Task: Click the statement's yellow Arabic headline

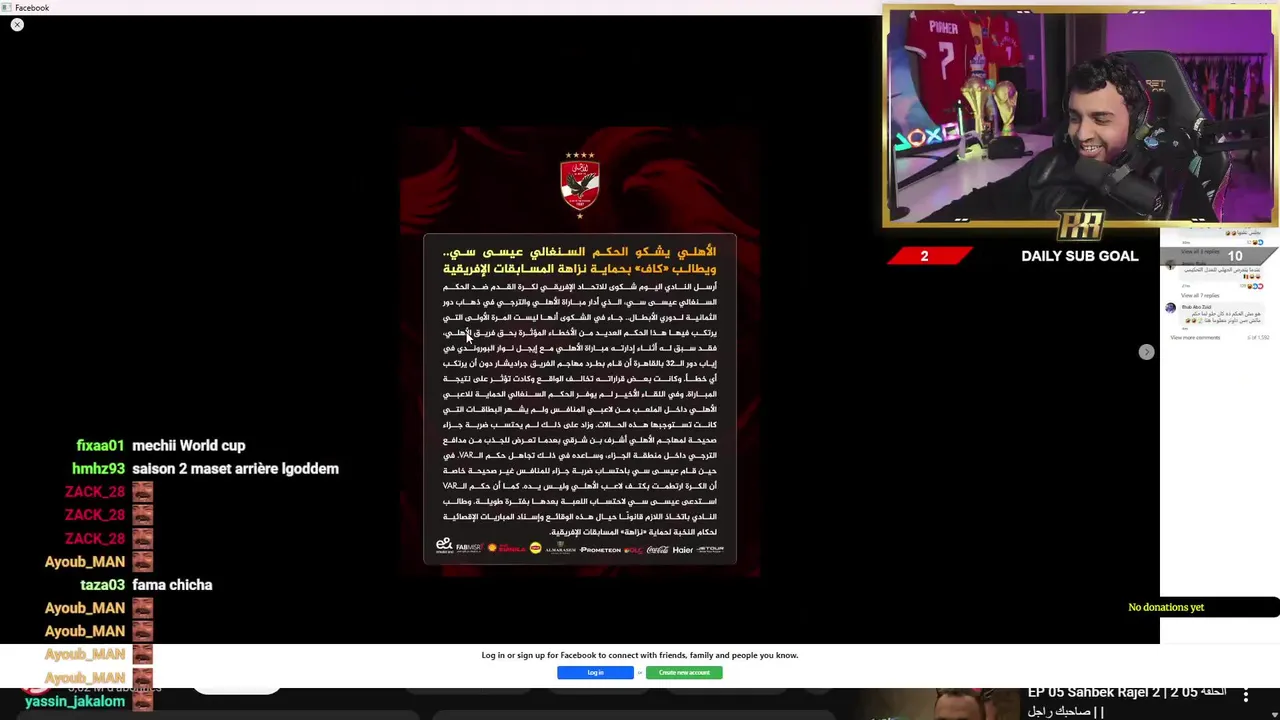Action: click(580, 260)
